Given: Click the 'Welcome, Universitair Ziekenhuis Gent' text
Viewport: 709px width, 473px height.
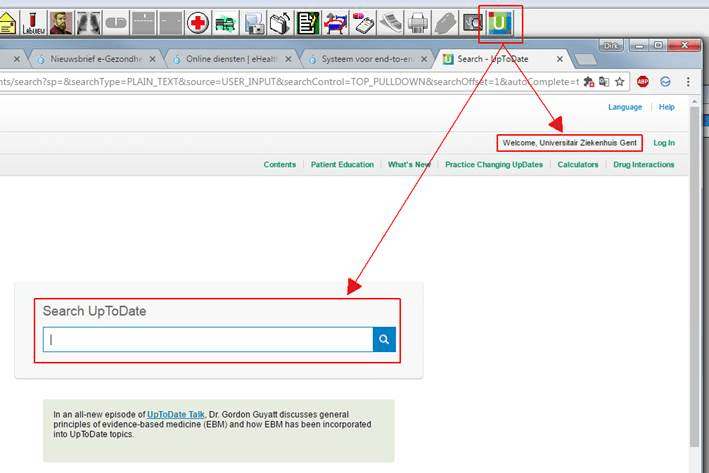Looking at the screenshot, I should [569, 143].
